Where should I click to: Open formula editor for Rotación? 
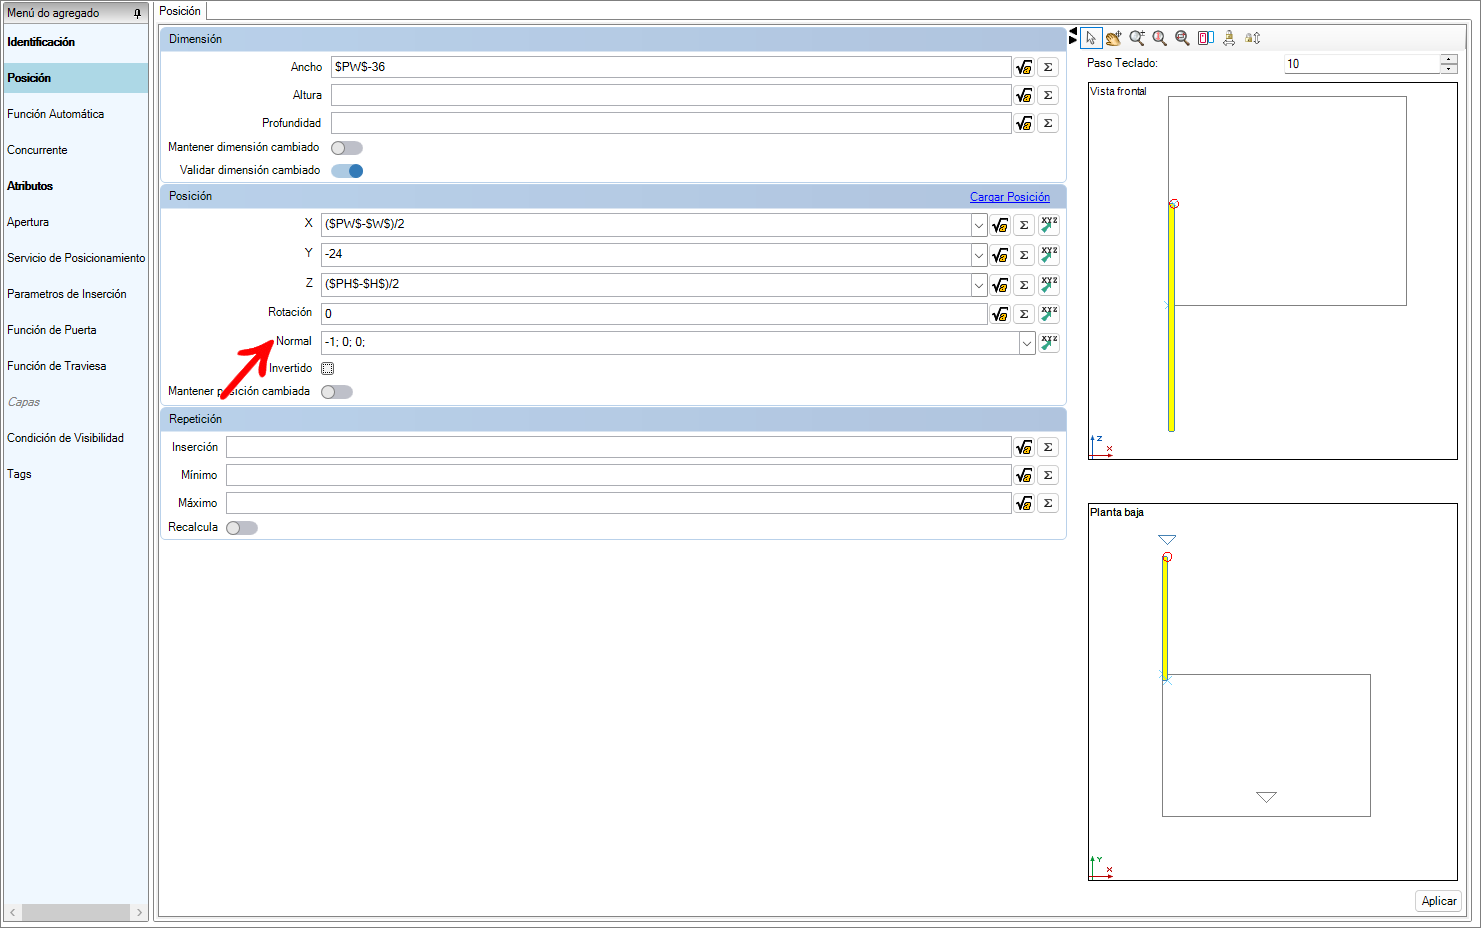click(1000, 314)
